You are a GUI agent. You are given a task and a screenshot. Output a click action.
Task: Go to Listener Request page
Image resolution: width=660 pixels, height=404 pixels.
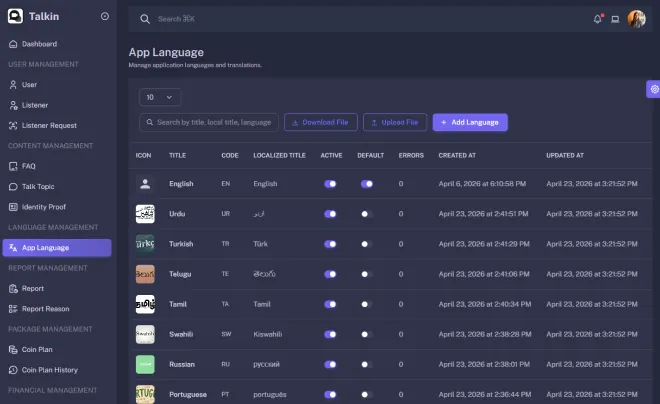[x=57, y=125]
